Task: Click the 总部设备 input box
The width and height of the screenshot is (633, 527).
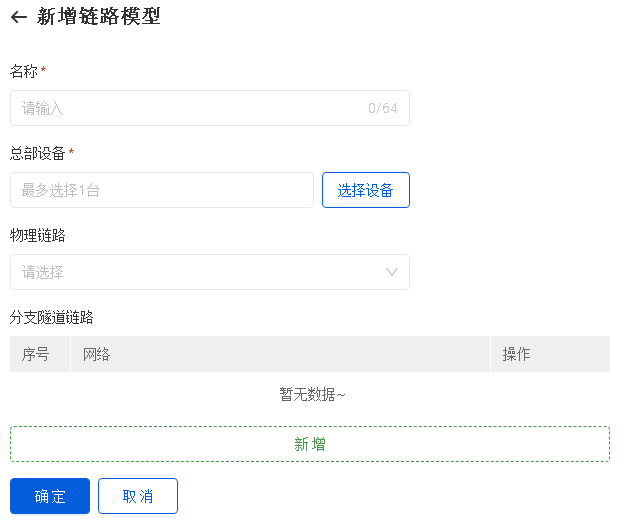Action: pyautogui.click(x=162, y=190)
